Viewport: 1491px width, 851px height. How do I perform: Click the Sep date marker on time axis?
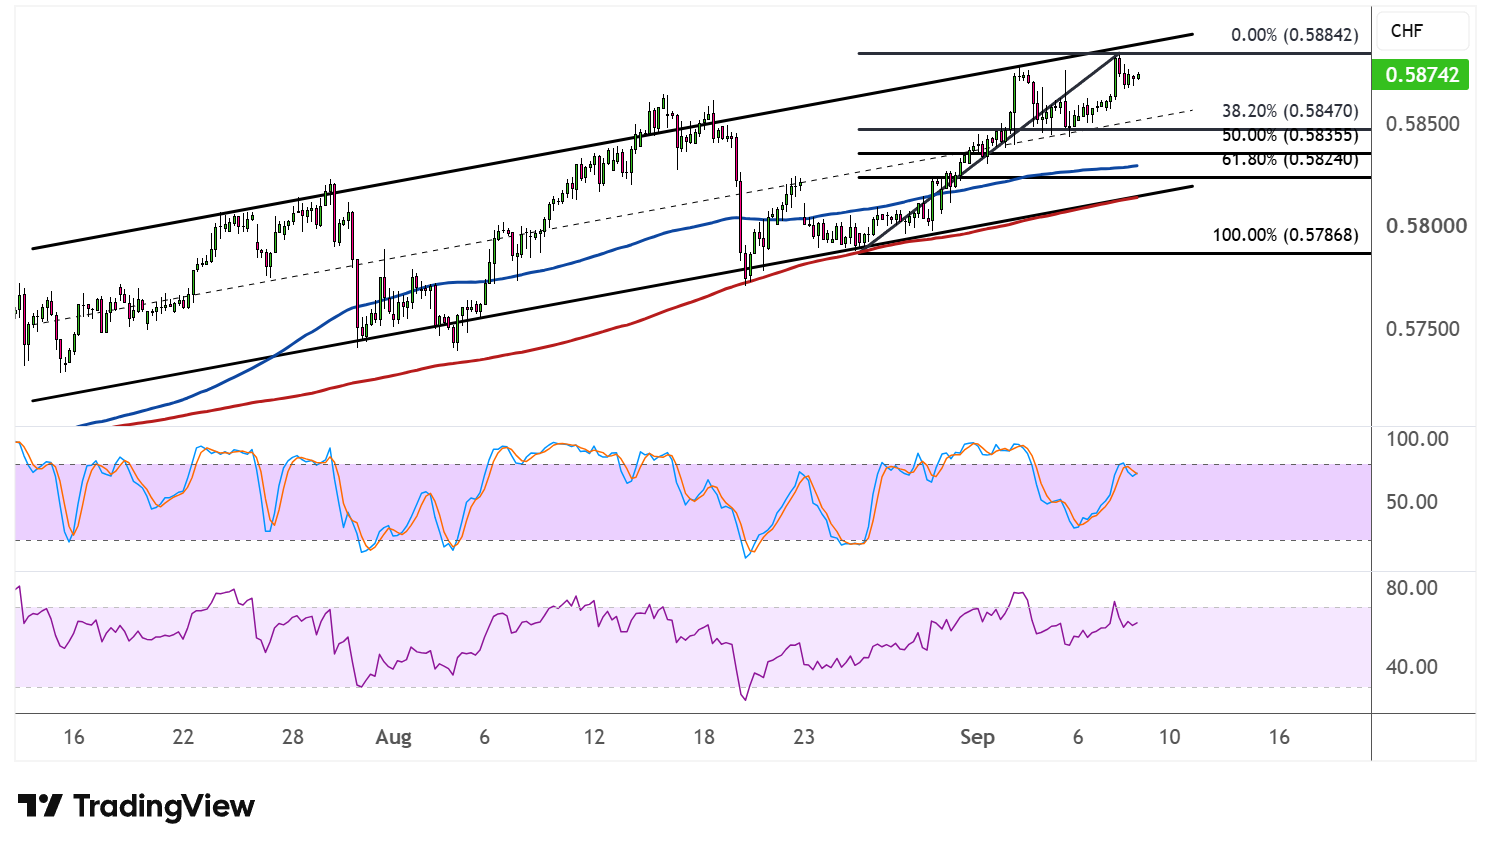pyautogui.click(x=977, y=738)
